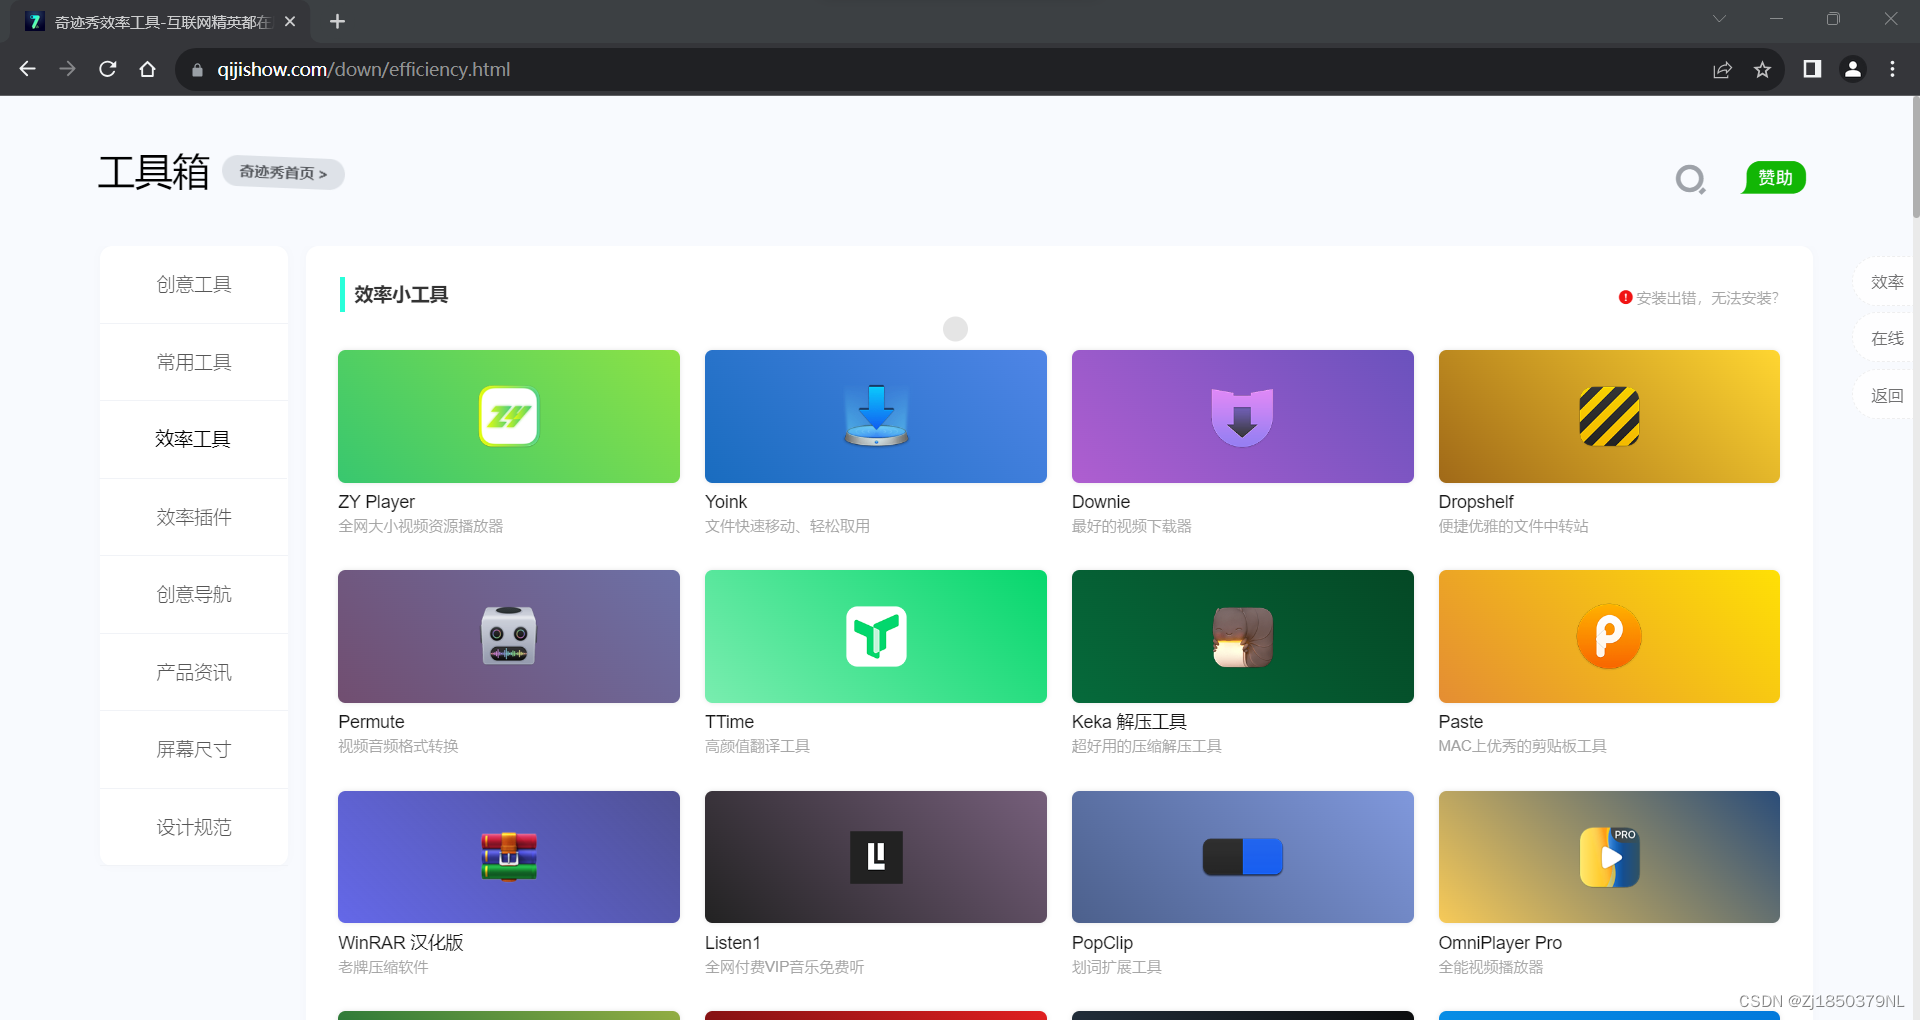1920x1020 pixels.
Task: Open the share page icon
Action: pyautogui.click(x=1722, y=69)
